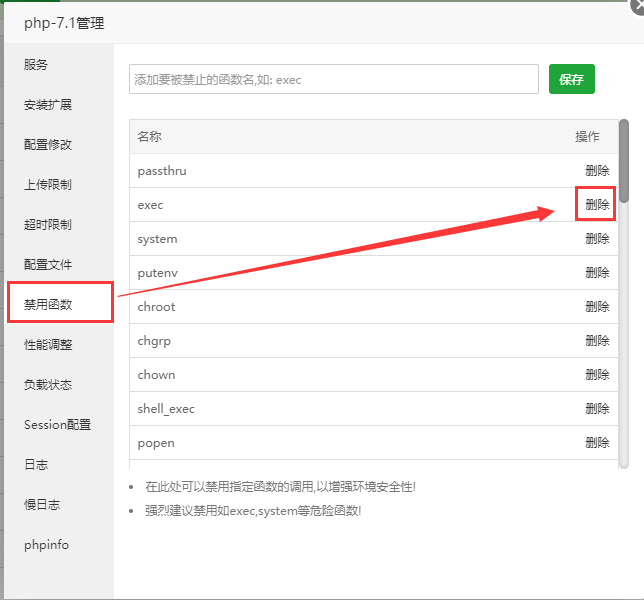Open the 慢日志 tab

tap(42, 505)
